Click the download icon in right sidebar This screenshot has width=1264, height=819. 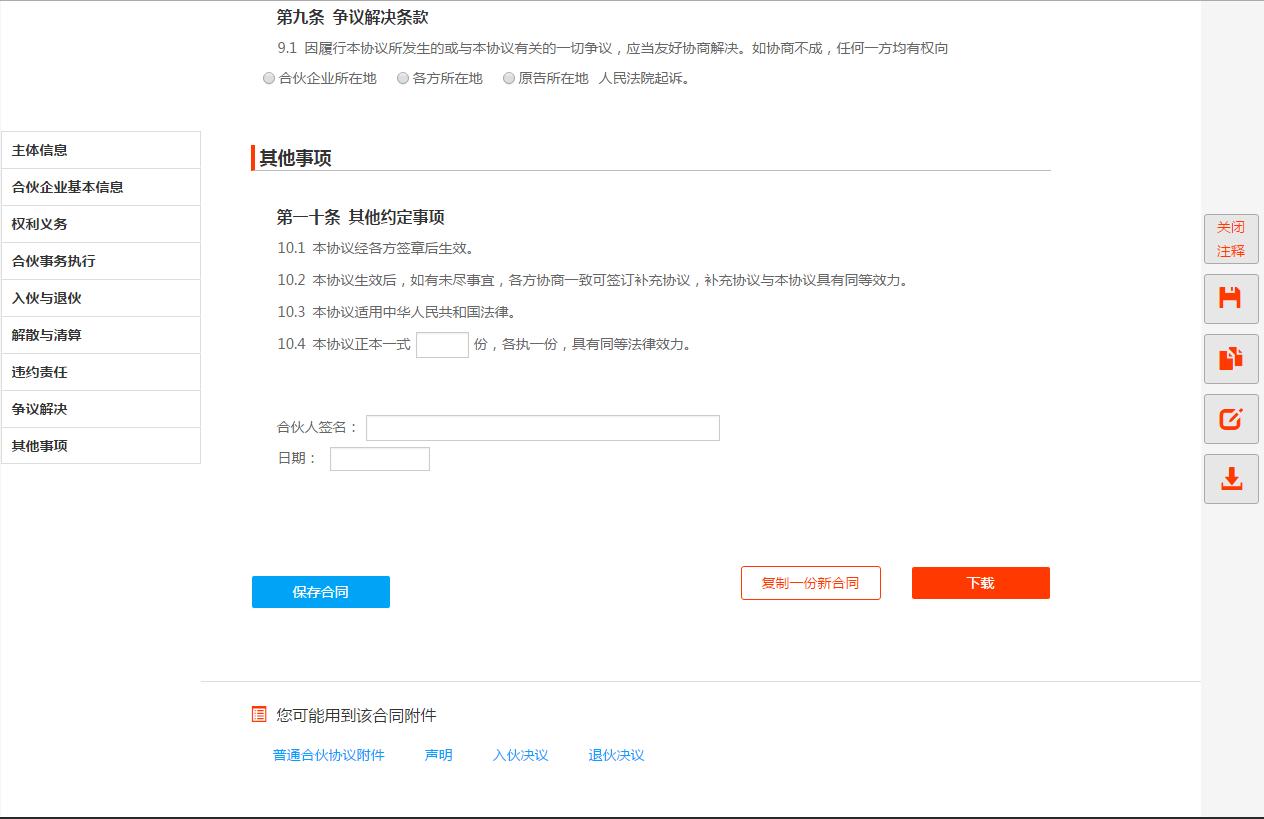(x=1230, y=479)
